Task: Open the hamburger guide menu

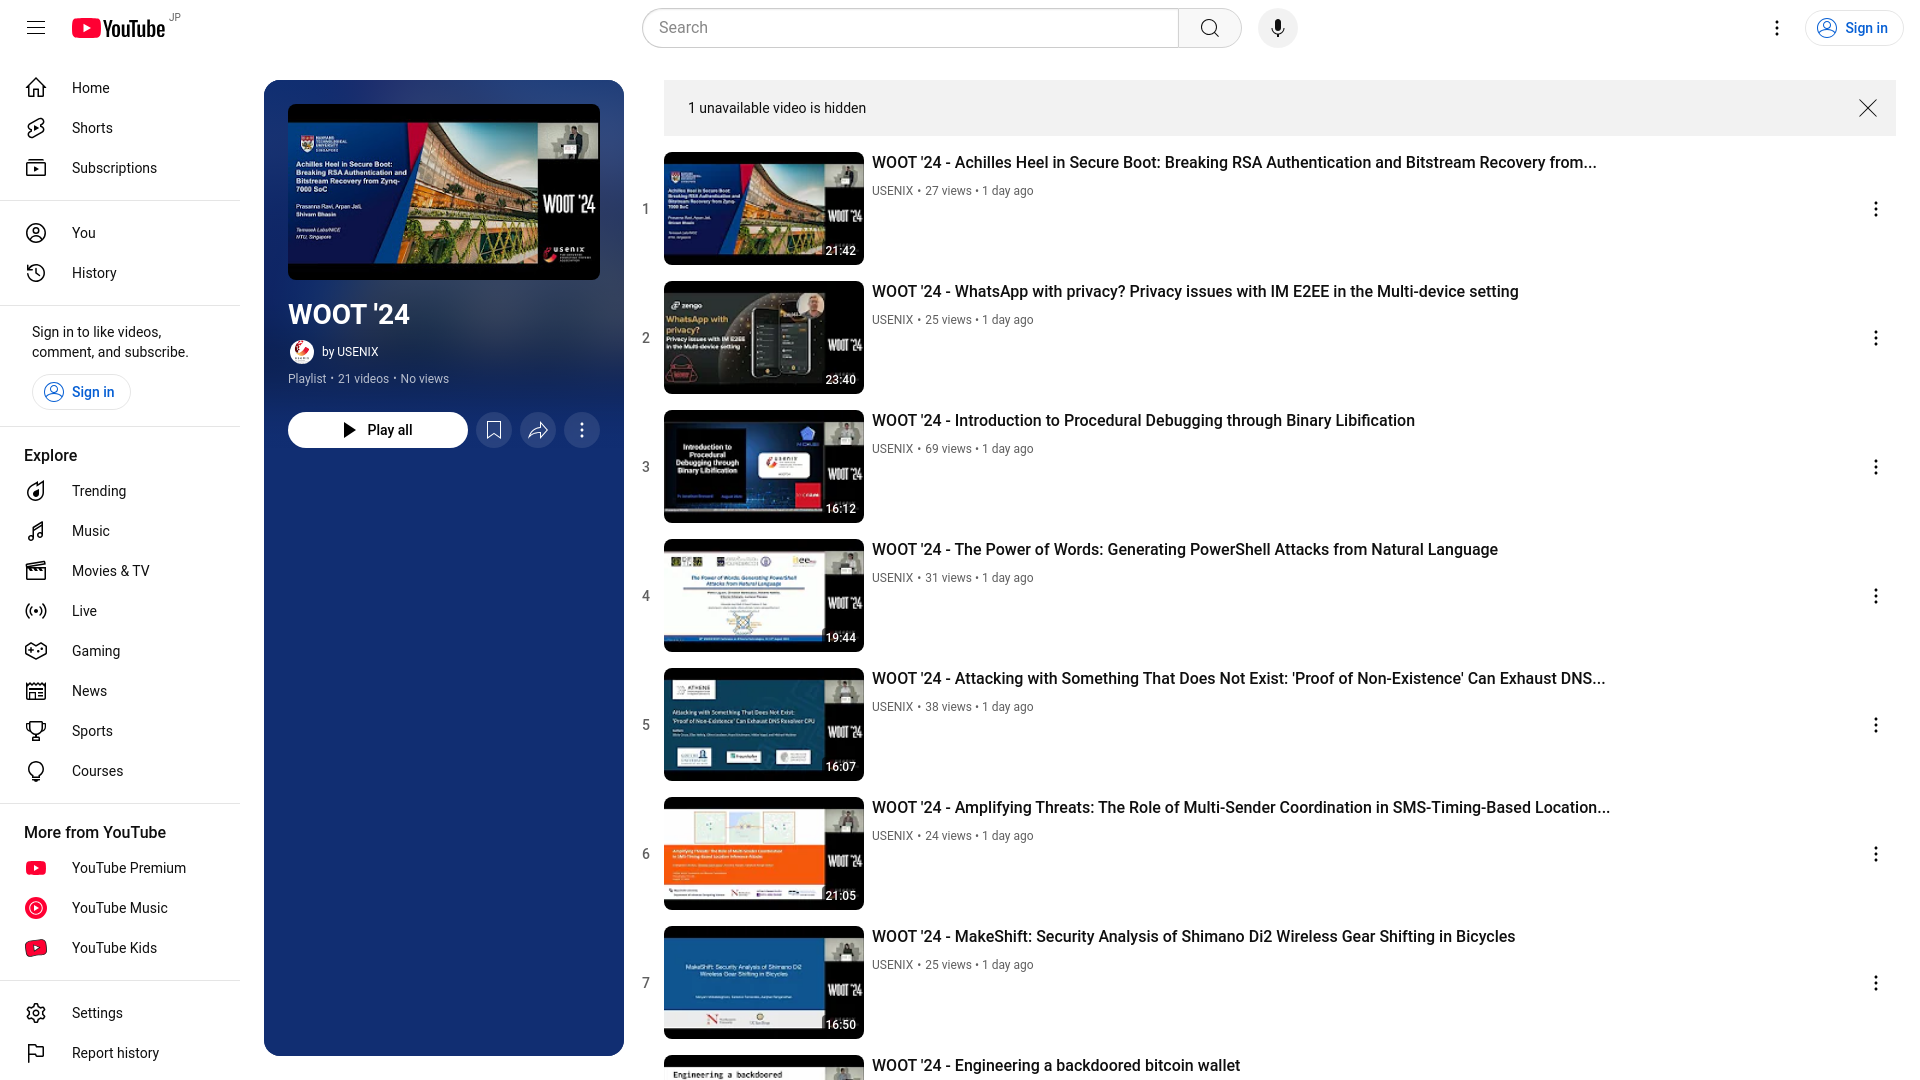Action: coord(36,28)
